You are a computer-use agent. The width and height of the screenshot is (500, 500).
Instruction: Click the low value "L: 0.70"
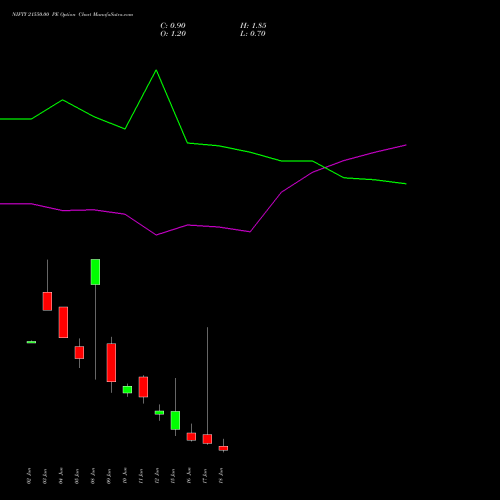[253, 34]
